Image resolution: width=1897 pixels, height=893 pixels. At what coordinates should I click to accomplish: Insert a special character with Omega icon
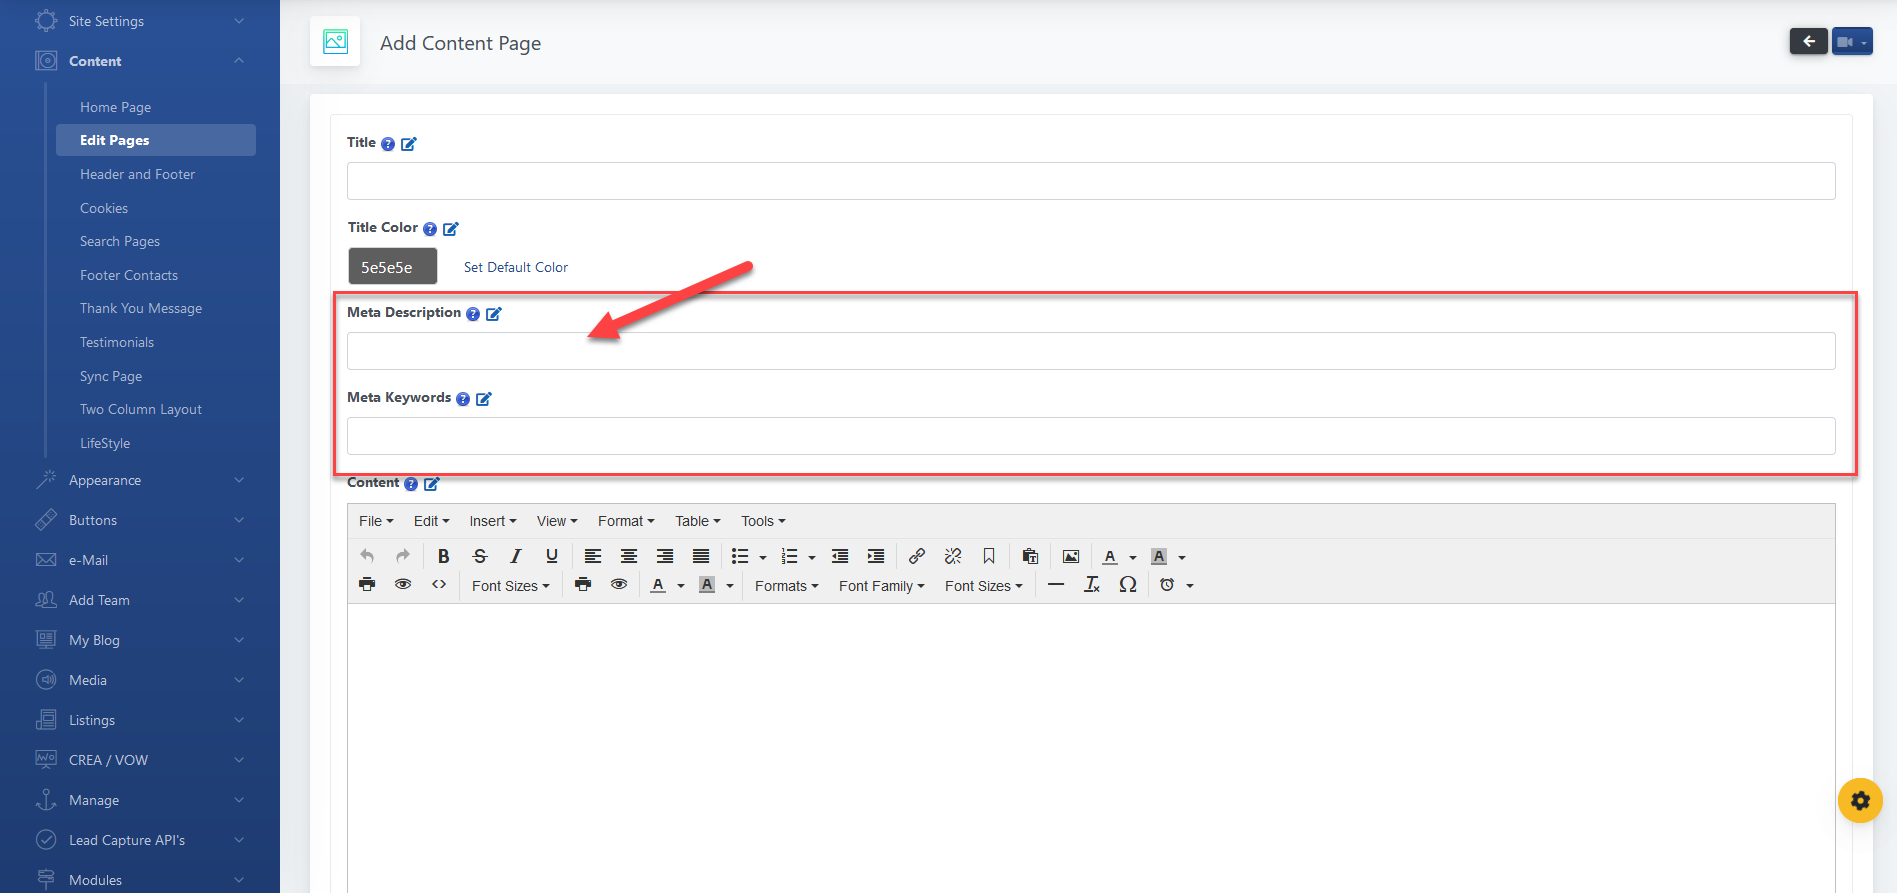pos(1127,585)
